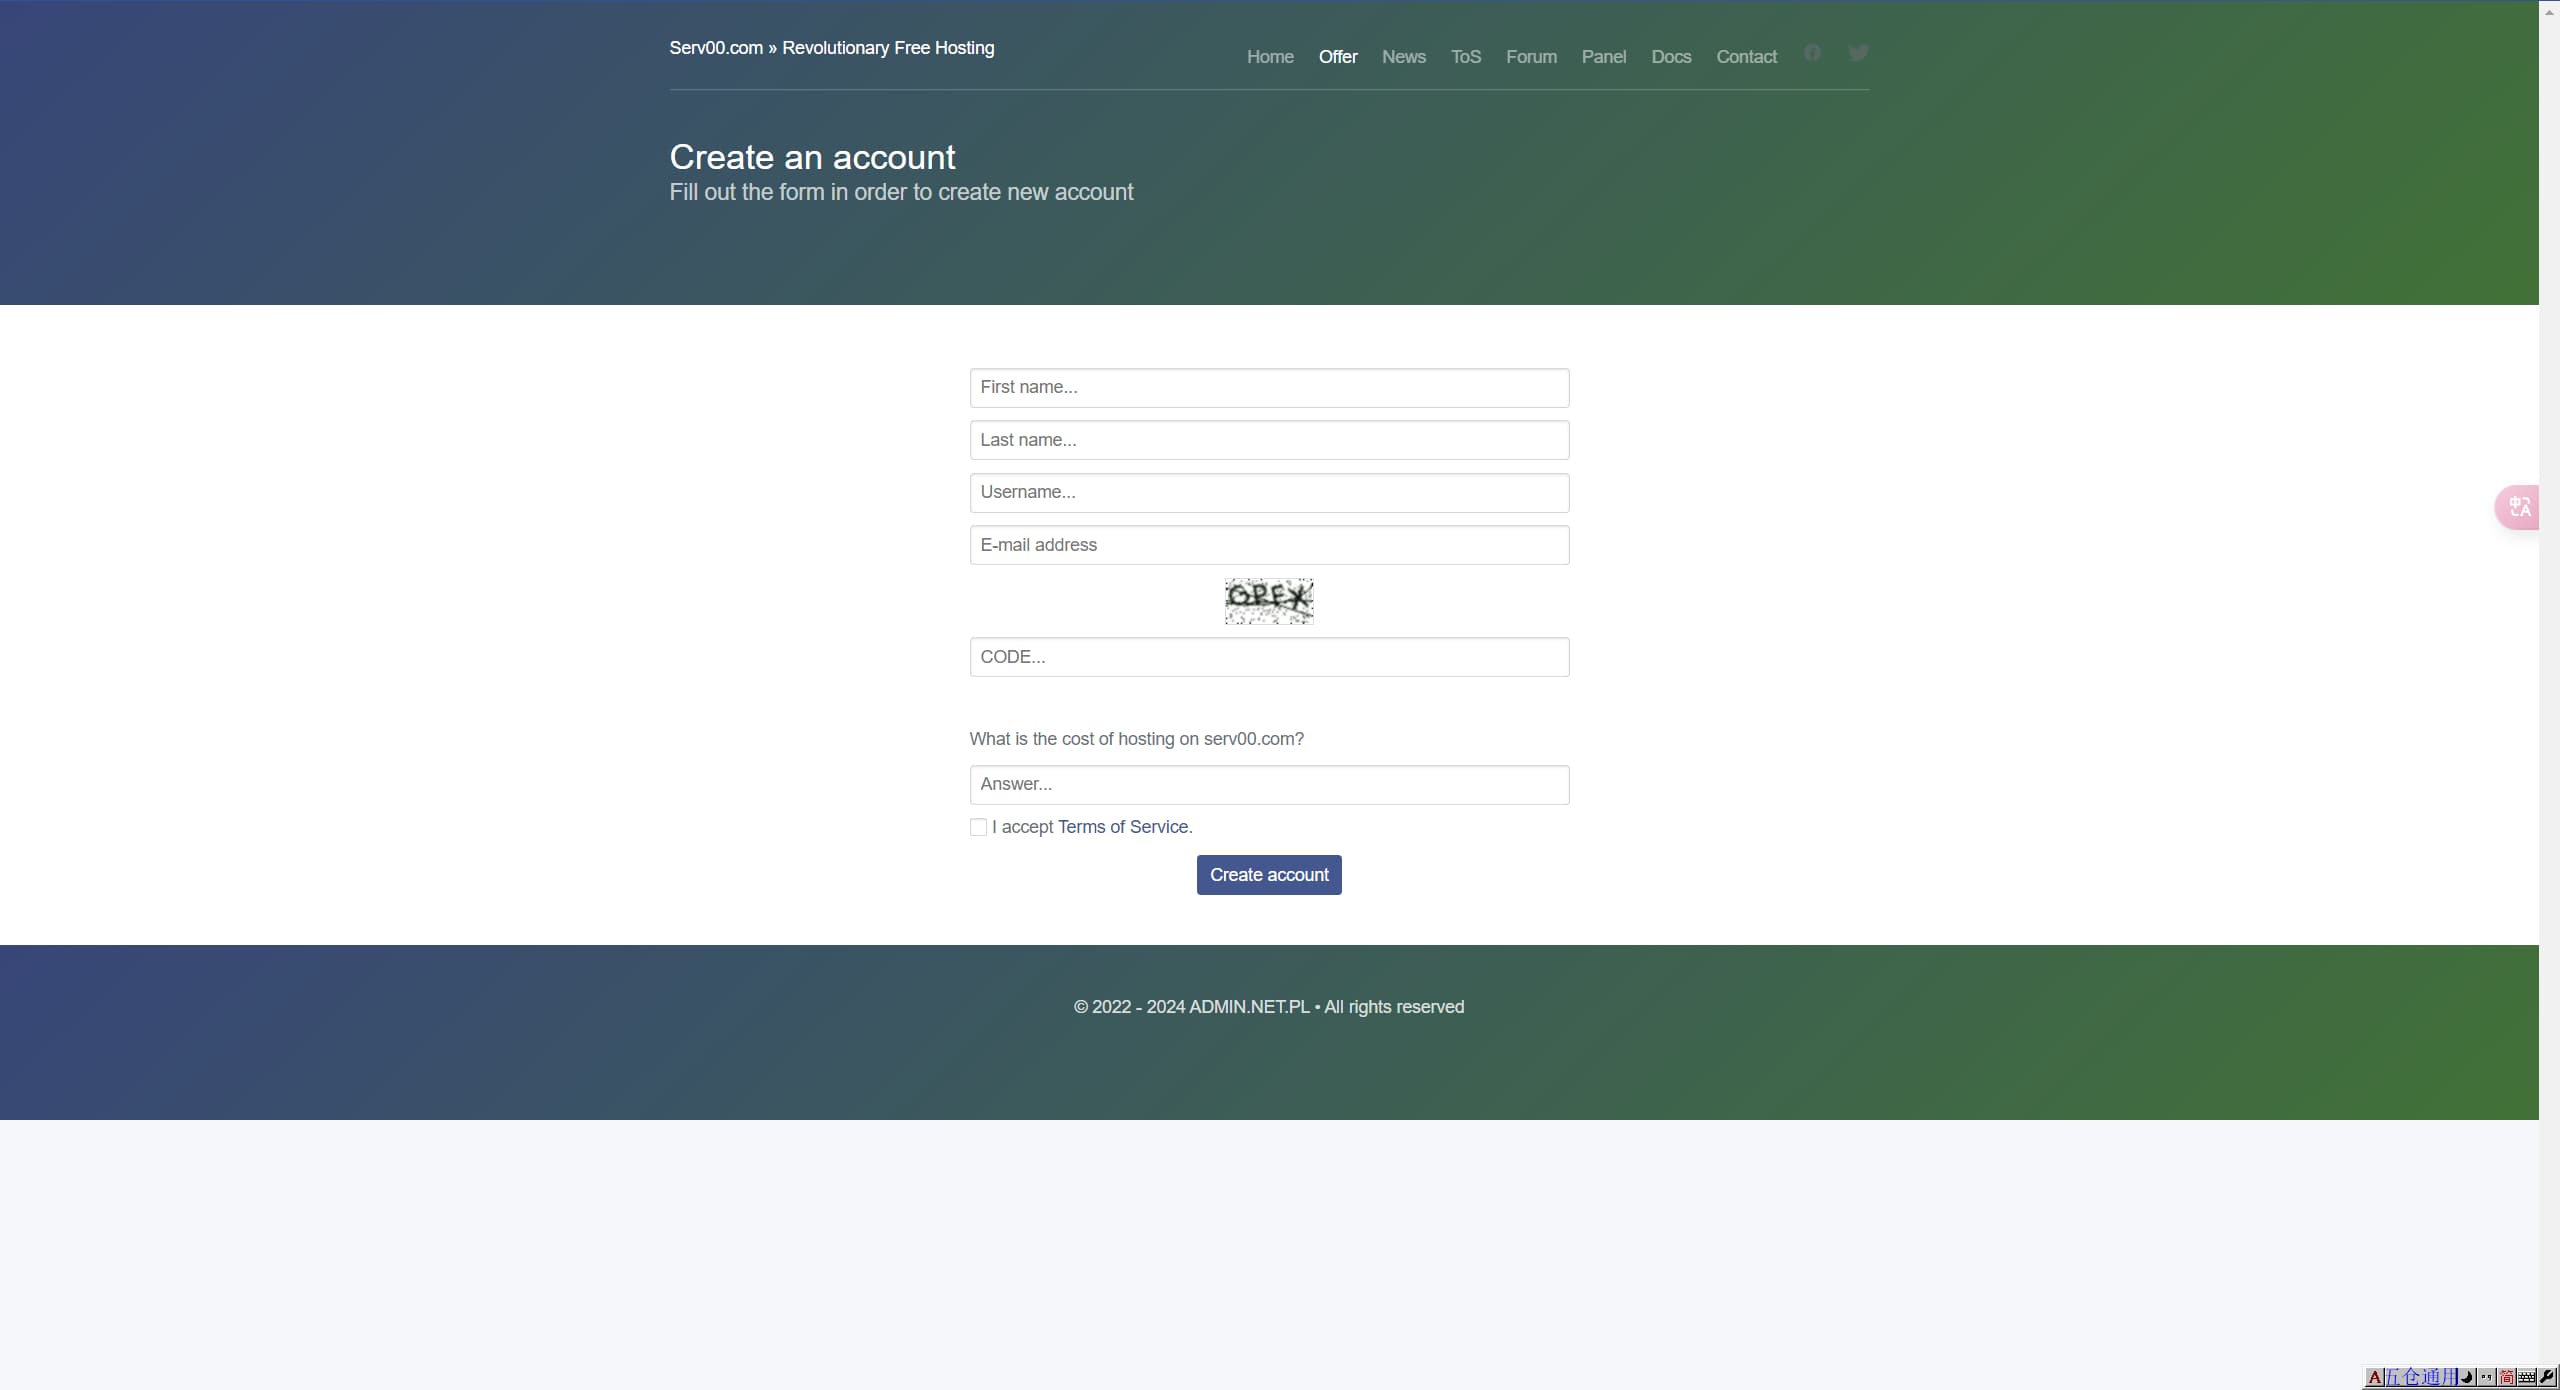2560x1390 pixels.
Task: Click the Answer field for hosting cost question
Action: click(1268, 782)
